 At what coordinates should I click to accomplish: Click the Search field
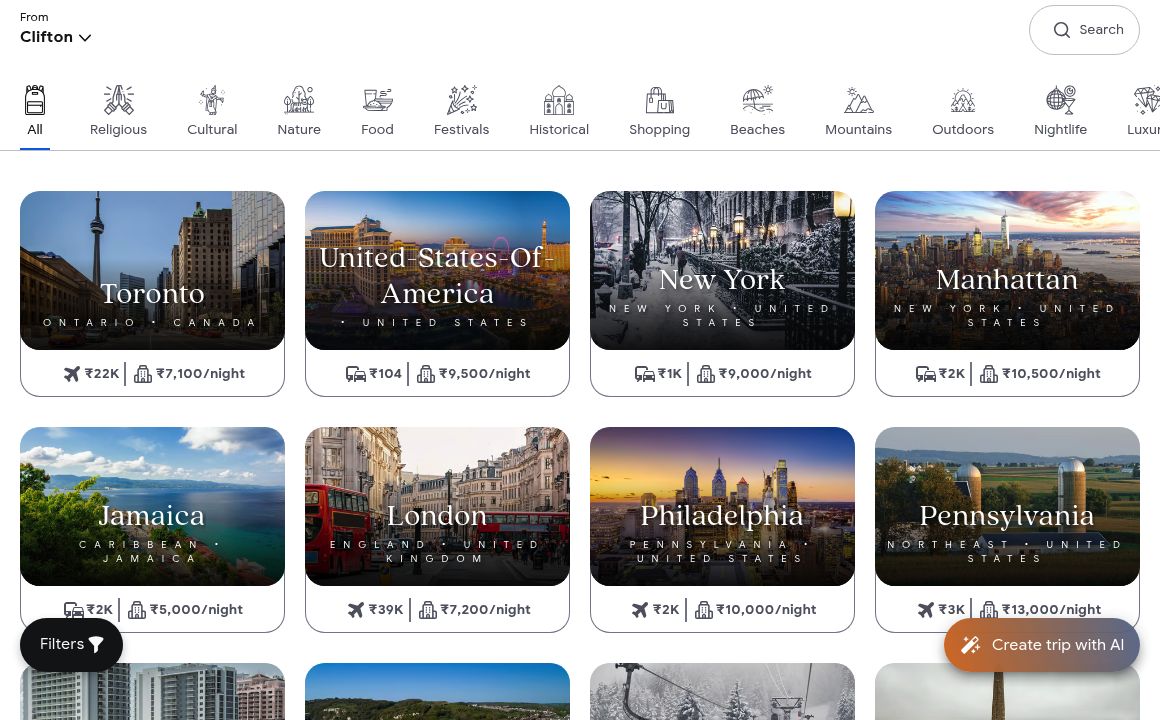coord(1084,30)
